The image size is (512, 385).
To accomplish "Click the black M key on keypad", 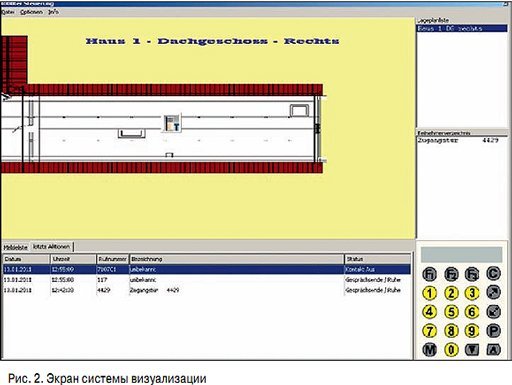I will click(x=430, y=350).
